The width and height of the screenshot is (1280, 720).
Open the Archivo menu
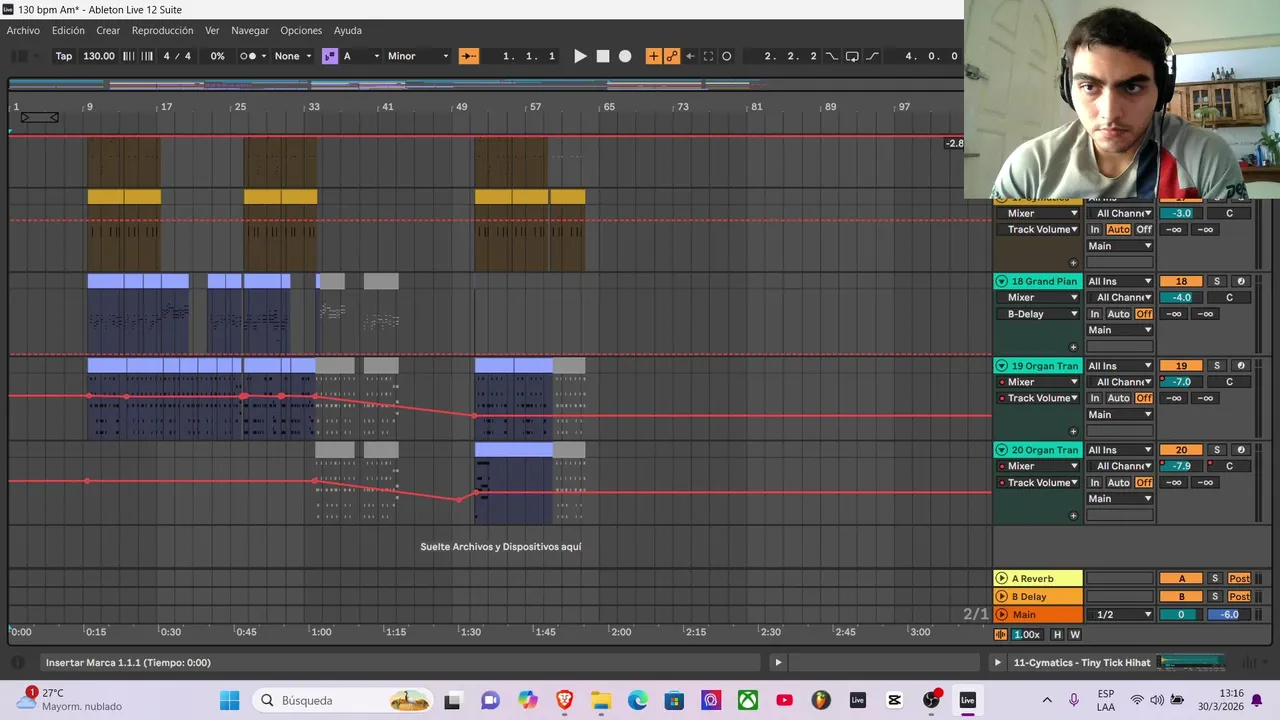click(23, 30)
